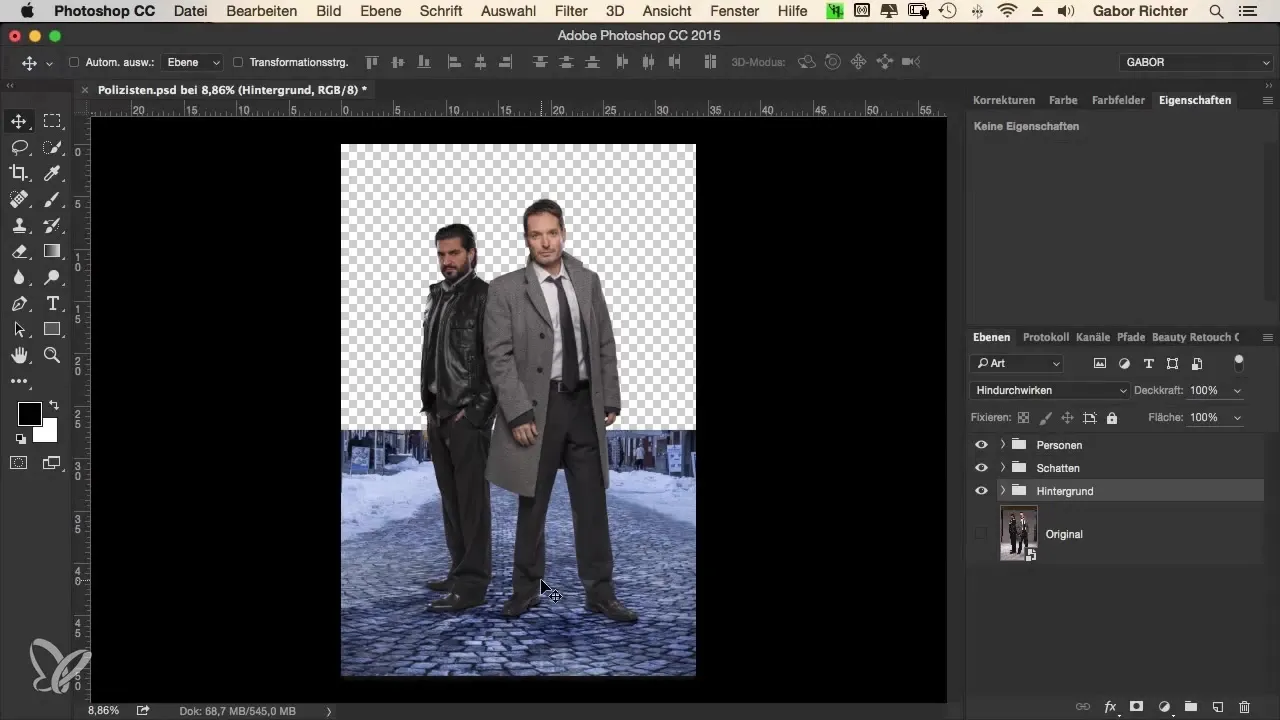Screen dimensions: 1280x720
Task: Open the Wi-Fi status menu
Action: (1007, 12)
